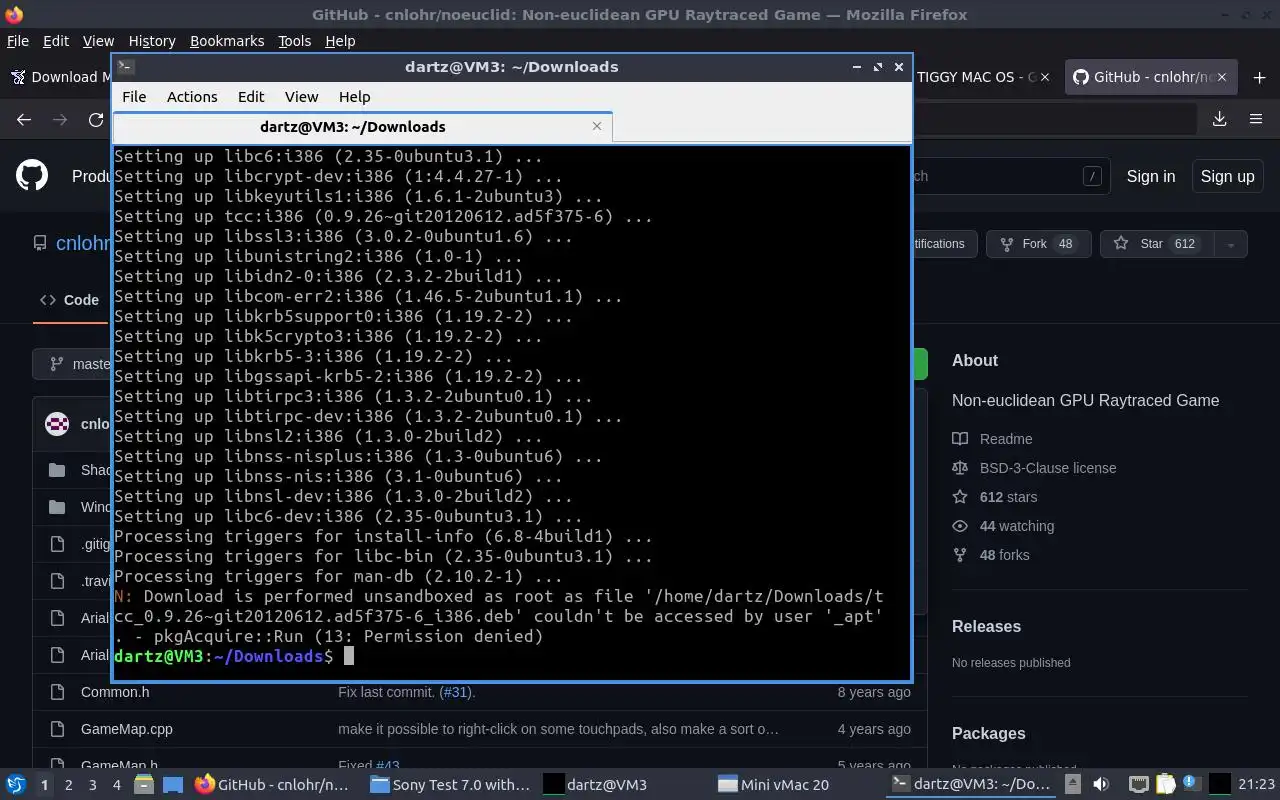Click the About repository icon beside cnlohr

coord(40,243)
